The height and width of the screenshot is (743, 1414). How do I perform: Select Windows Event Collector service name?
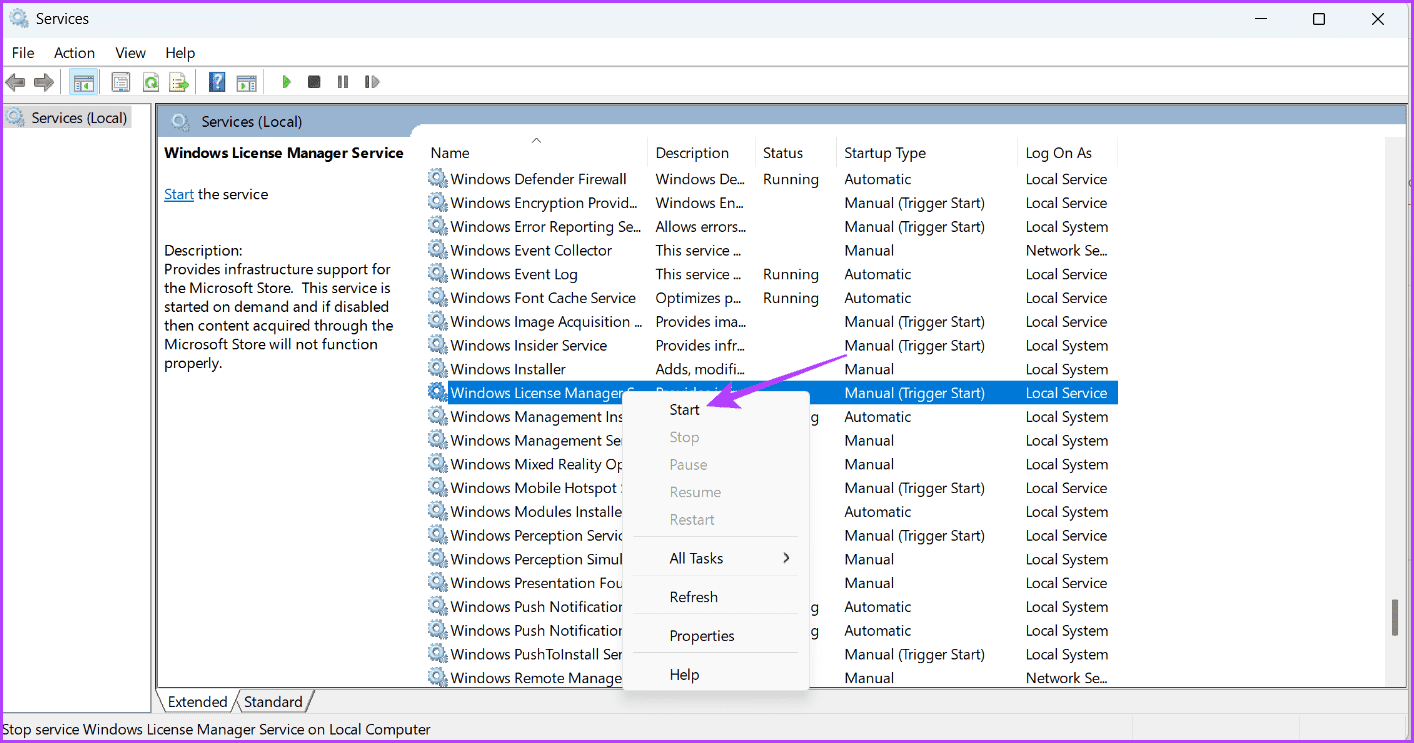pos(531,250)
